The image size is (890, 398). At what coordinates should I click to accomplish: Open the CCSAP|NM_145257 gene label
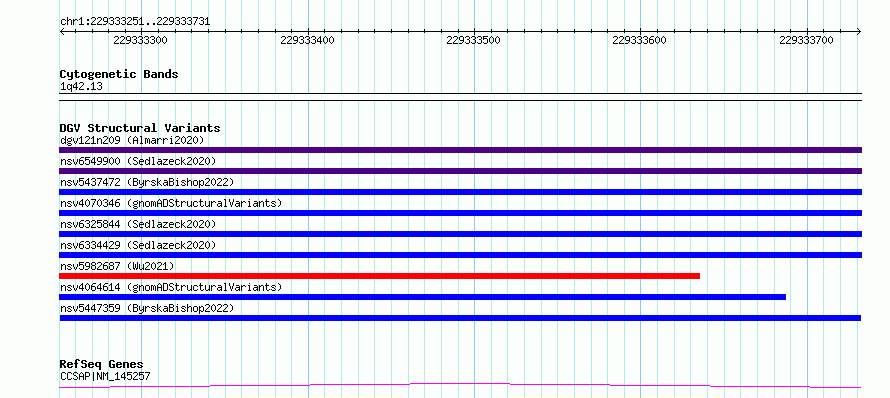click(105, 376)
